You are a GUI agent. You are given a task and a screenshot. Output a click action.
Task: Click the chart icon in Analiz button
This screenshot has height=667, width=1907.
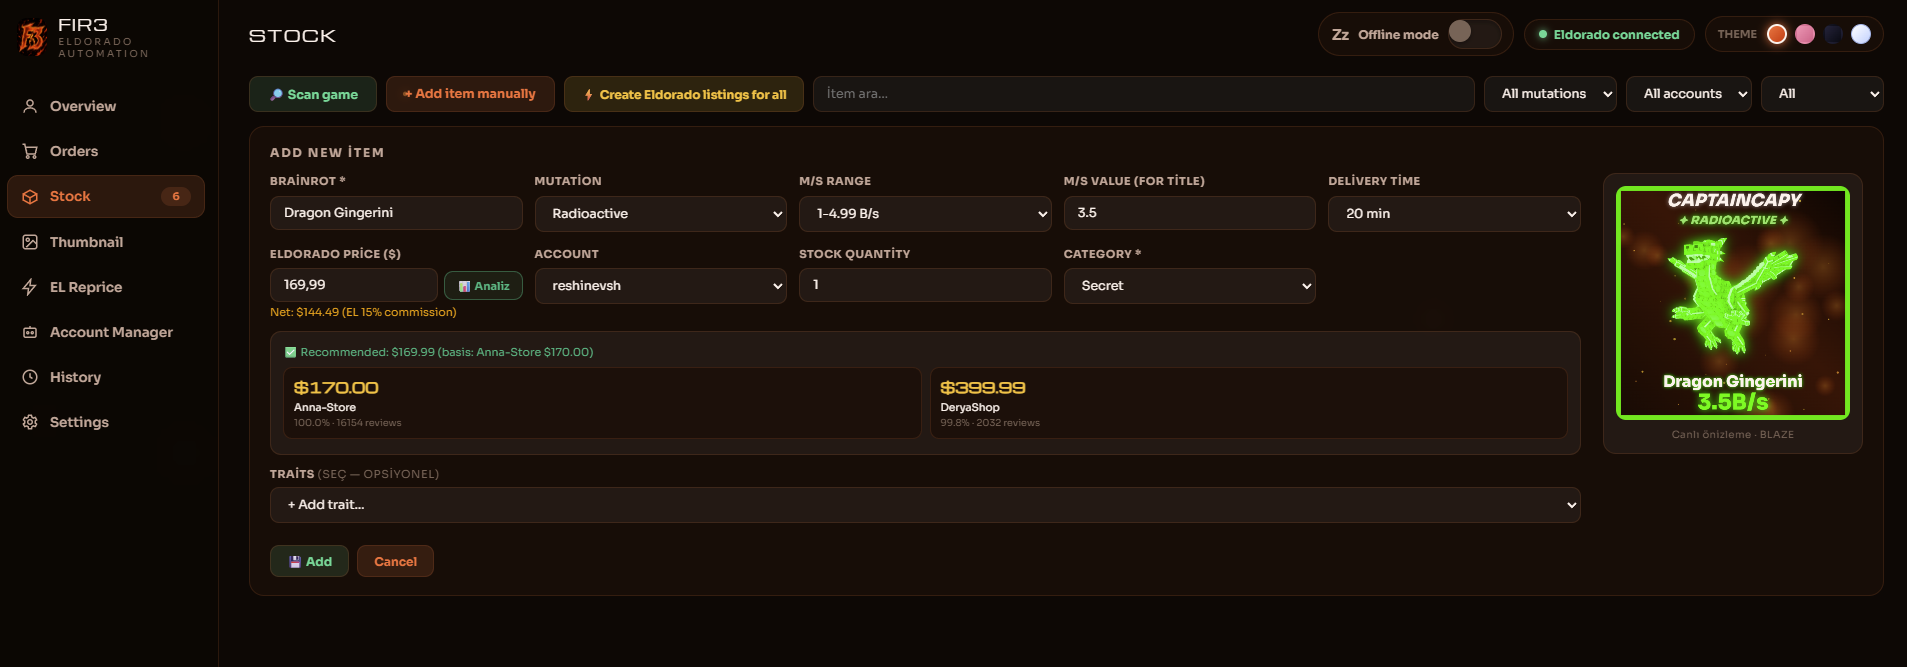pyautogui.click(x=464, y=286)
